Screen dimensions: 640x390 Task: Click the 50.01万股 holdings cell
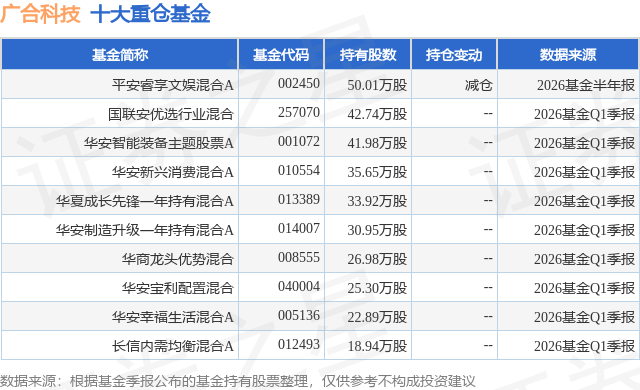(x=377, y=85)
